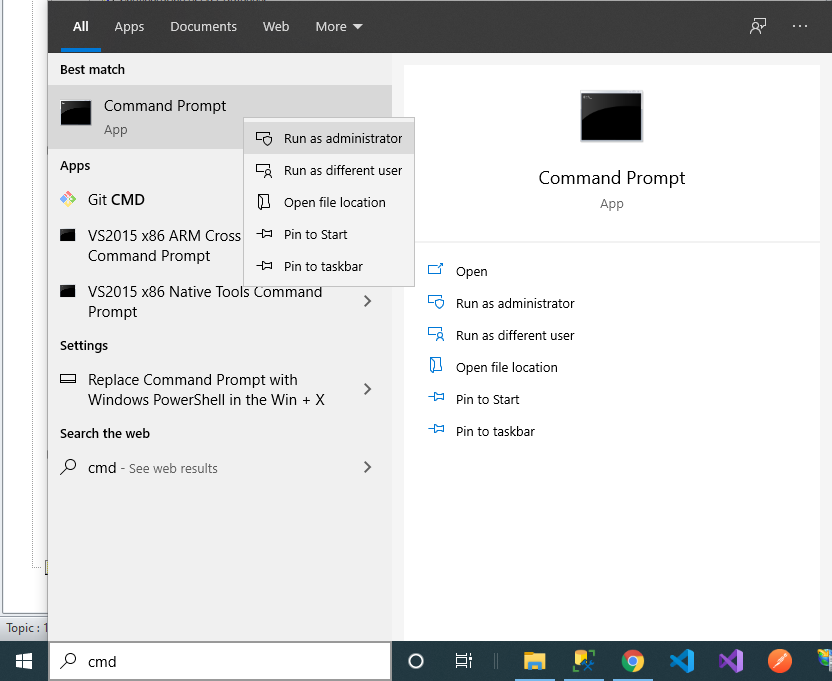Click Pin to taskbar in preview pane
Screen dimensions: 832x681
[495, 431]
